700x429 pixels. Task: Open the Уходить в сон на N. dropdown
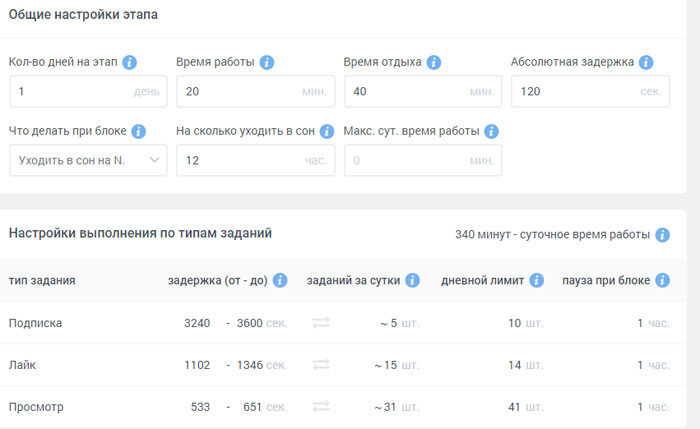[88, 160]
